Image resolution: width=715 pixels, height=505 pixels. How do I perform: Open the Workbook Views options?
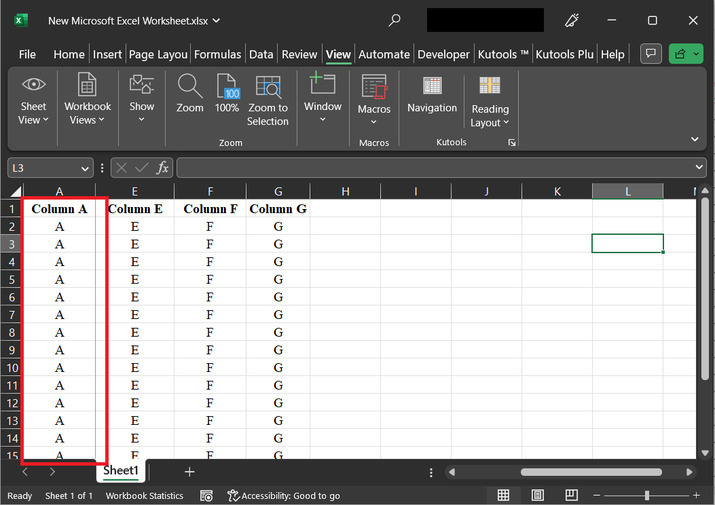87,100
